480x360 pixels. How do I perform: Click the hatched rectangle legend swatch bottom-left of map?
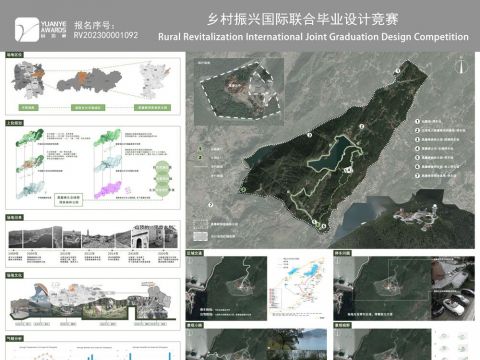200,236
